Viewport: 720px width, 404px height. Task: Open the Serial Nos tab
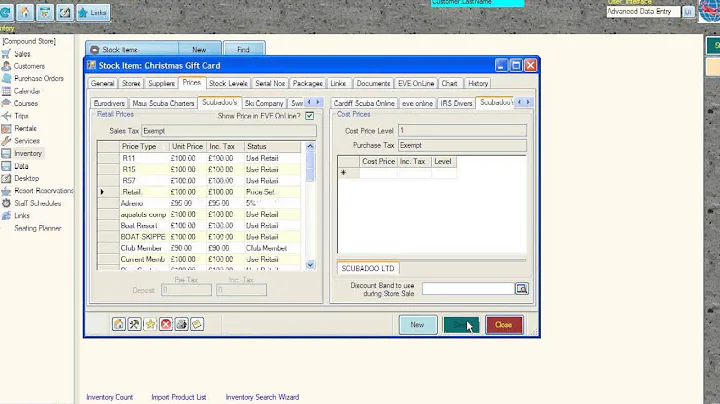270,83
